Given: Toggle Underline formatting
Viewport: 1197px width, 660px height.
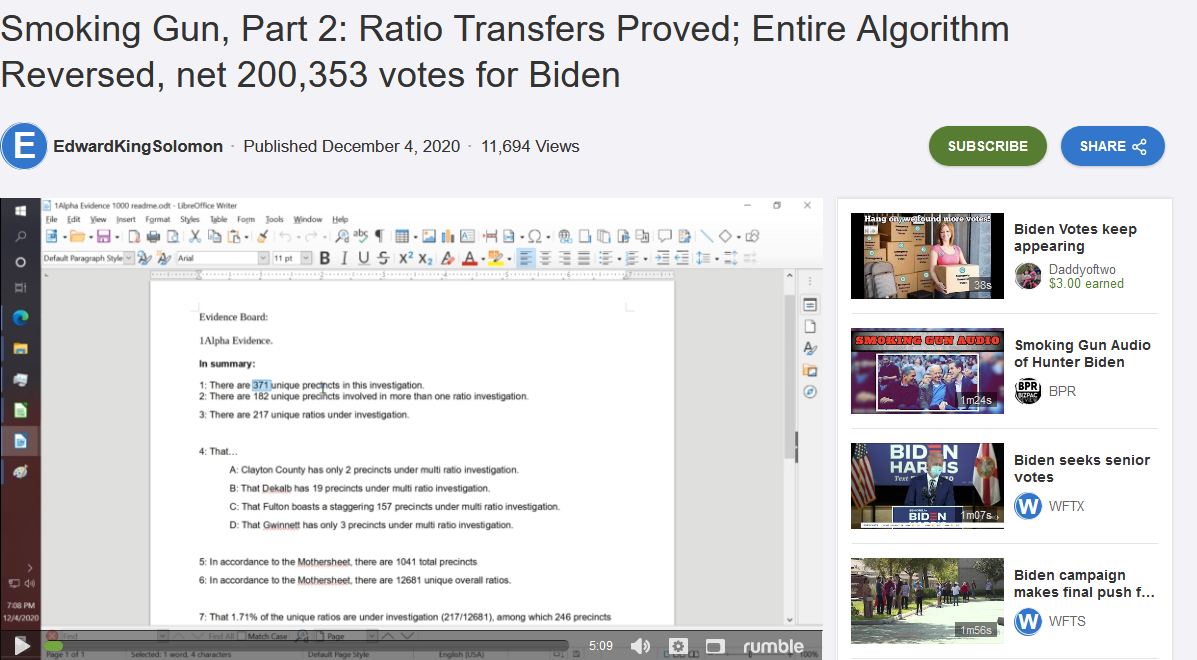Looking at the screenshot, I should pyautogui.click(x=363, y=258).
